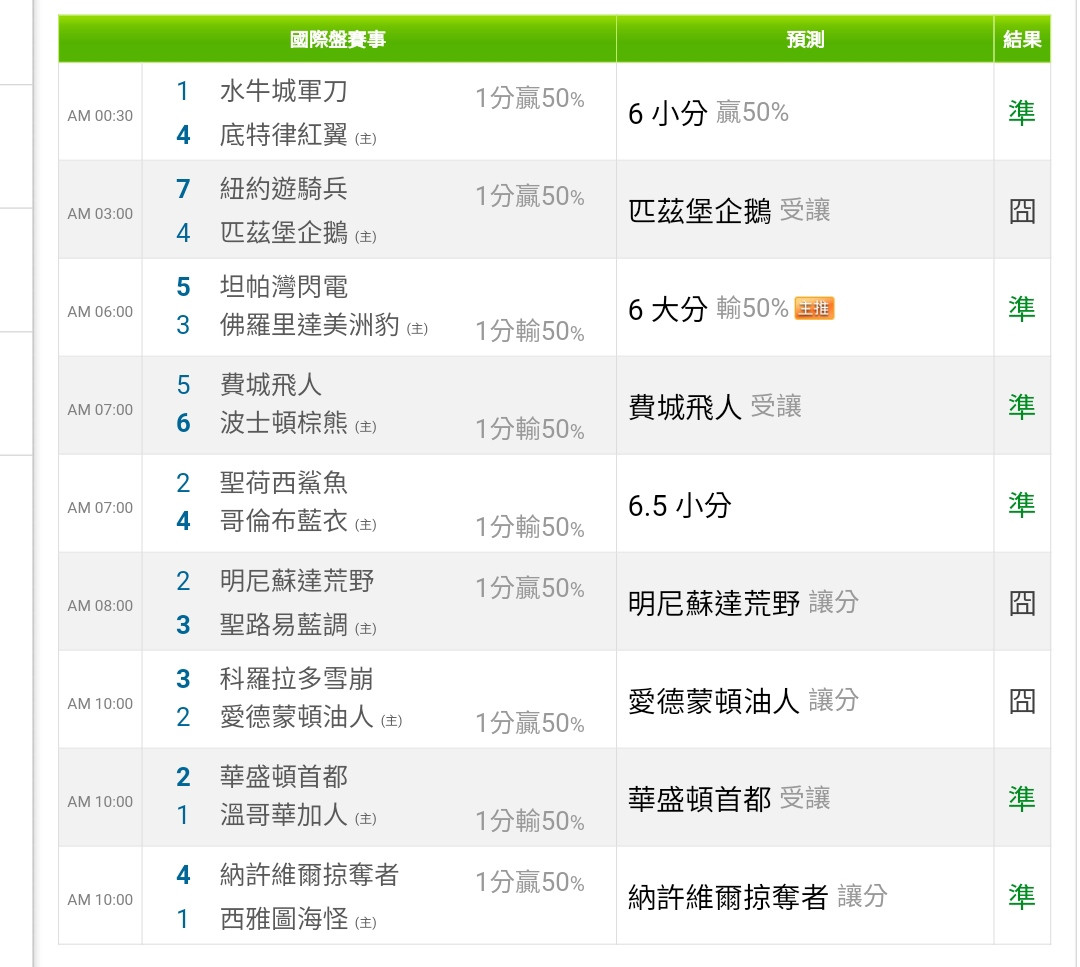
Task: Select team 底特律紅翼
Action: (284, 134)
